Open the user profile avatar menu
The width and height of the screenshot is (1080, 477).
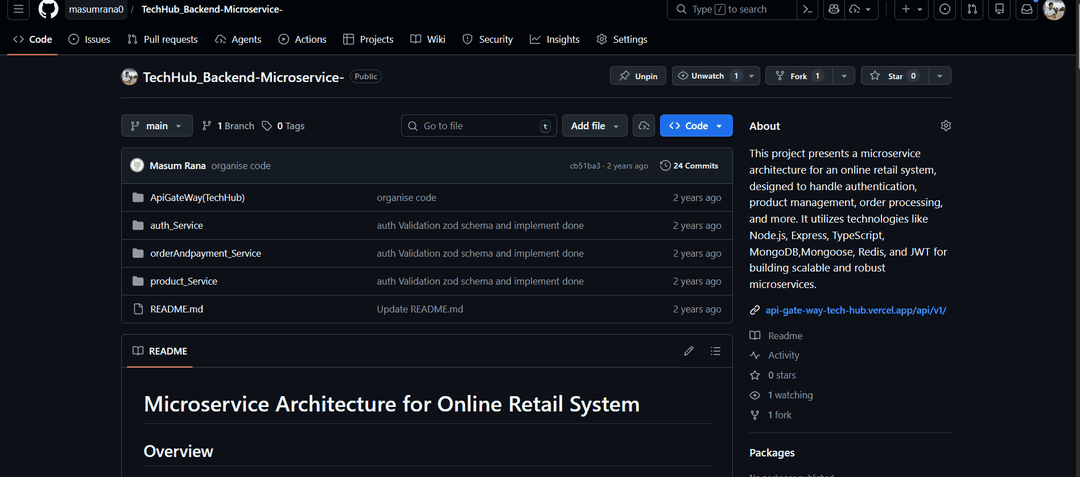pos(1054,10)
